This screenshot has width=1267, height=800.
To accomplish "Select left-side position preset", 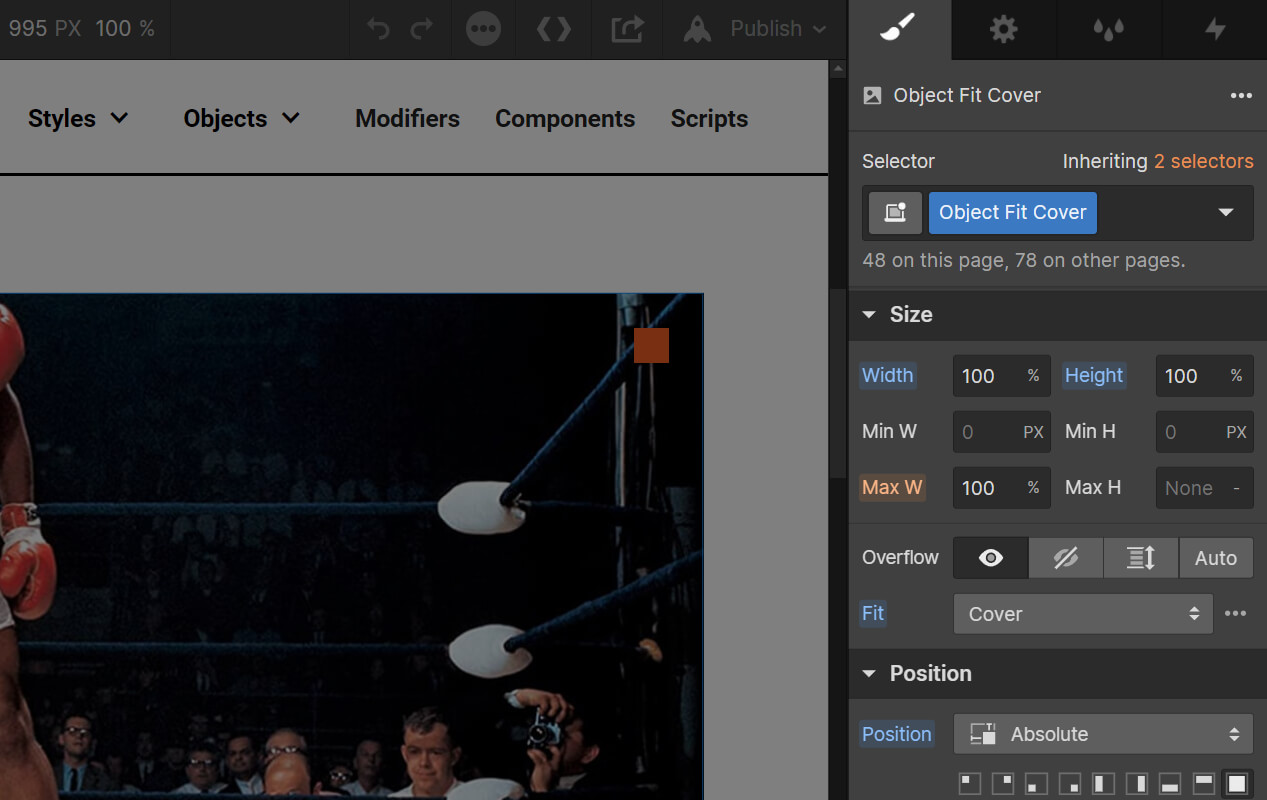I will (x=1103, y=783).
